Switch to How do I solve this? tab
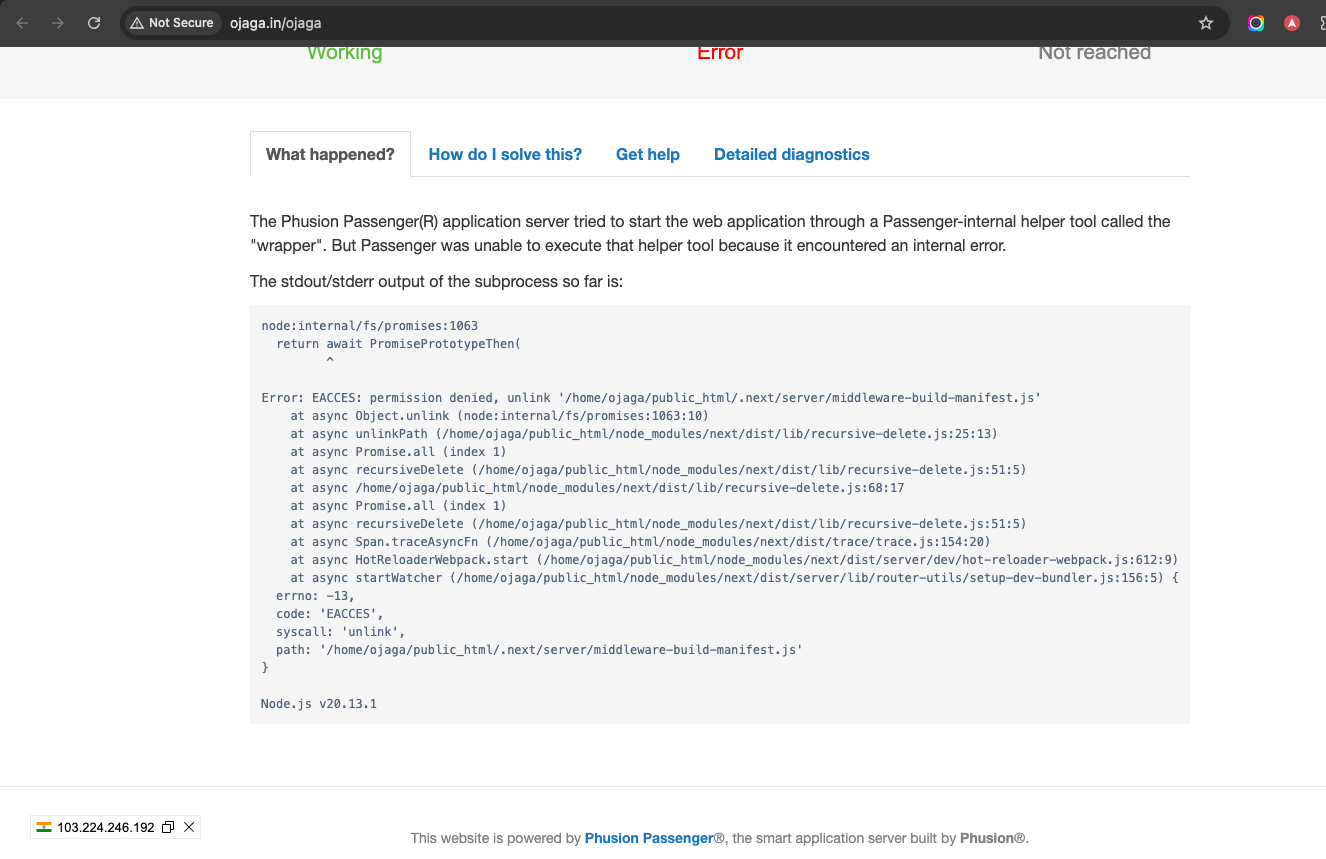The width and height of the screenshot is (1326, 859). click(505, 155)
